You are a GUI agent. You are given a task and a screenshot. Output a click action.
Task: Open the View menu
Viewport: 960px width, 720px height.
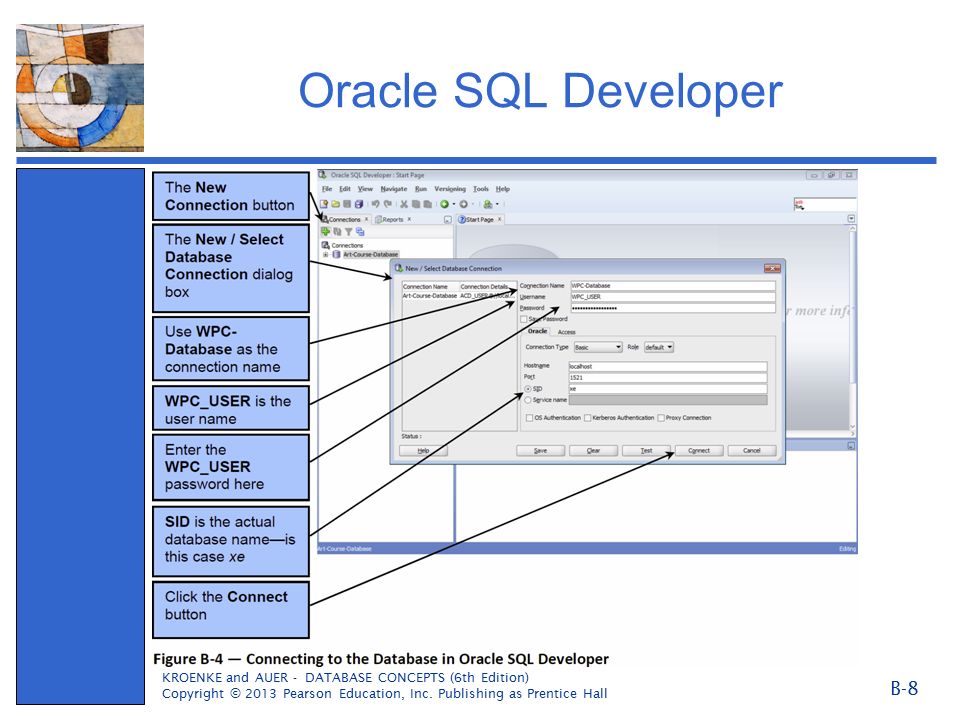pos(366,189)
